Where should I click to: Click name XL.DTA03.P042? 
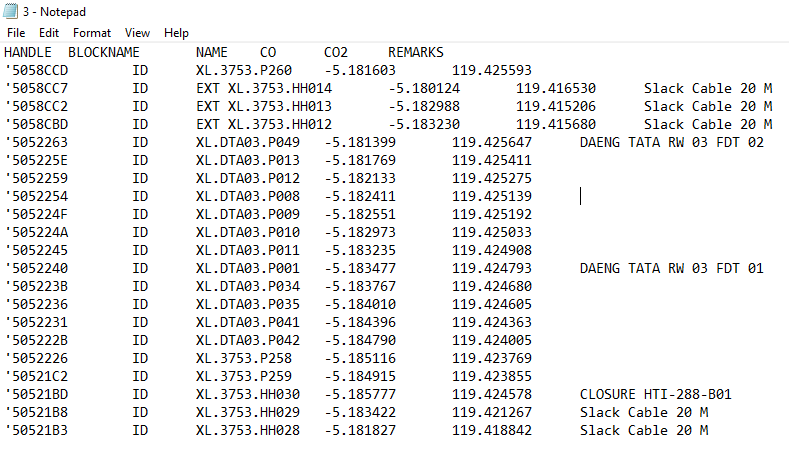click(x=248, y=340)
